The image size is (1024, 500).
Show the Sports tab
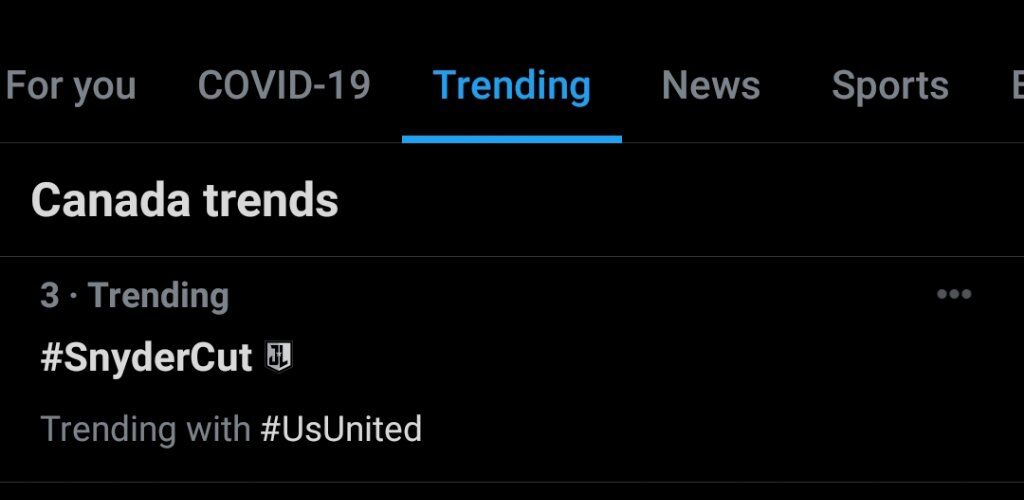point(889,86)
